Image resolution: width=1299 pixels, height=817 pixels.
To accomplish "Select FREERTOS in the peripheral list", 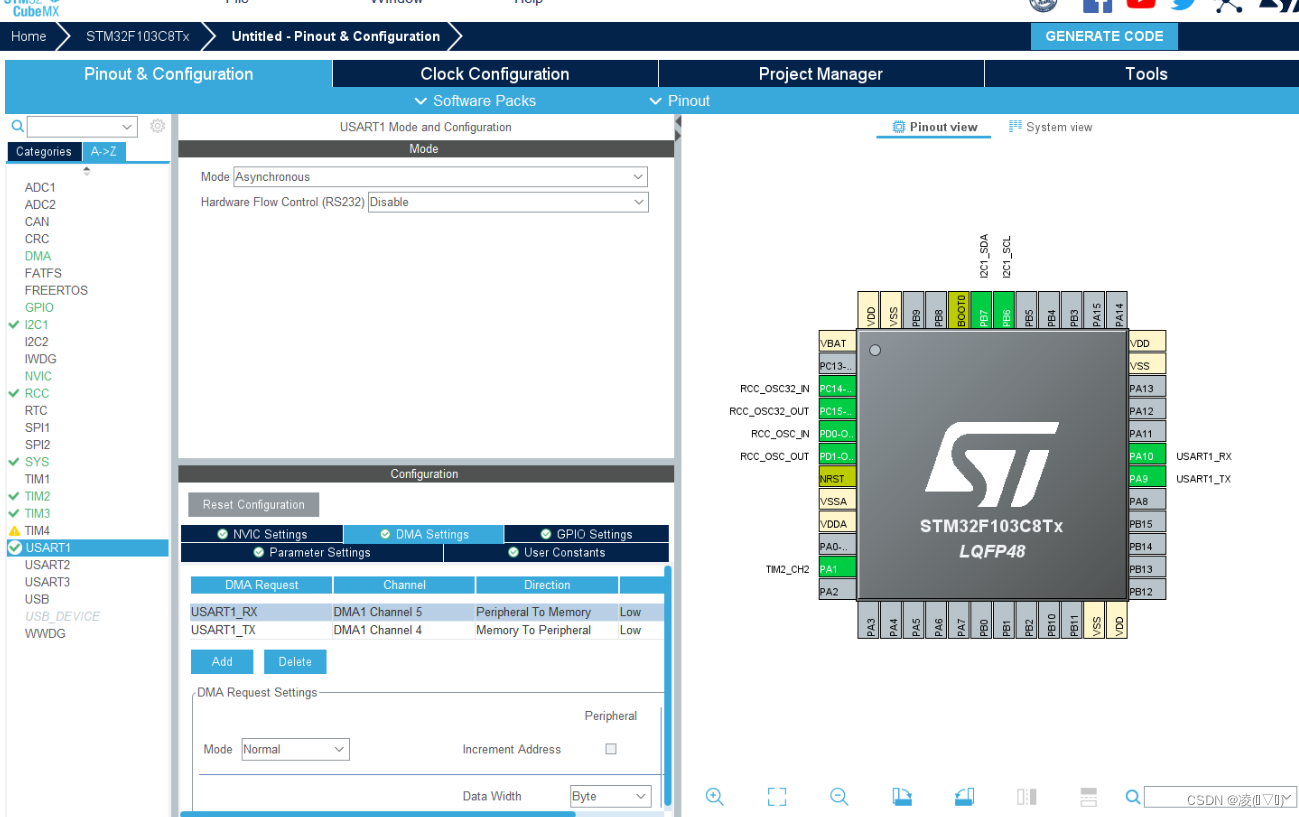I will point(56,290).
